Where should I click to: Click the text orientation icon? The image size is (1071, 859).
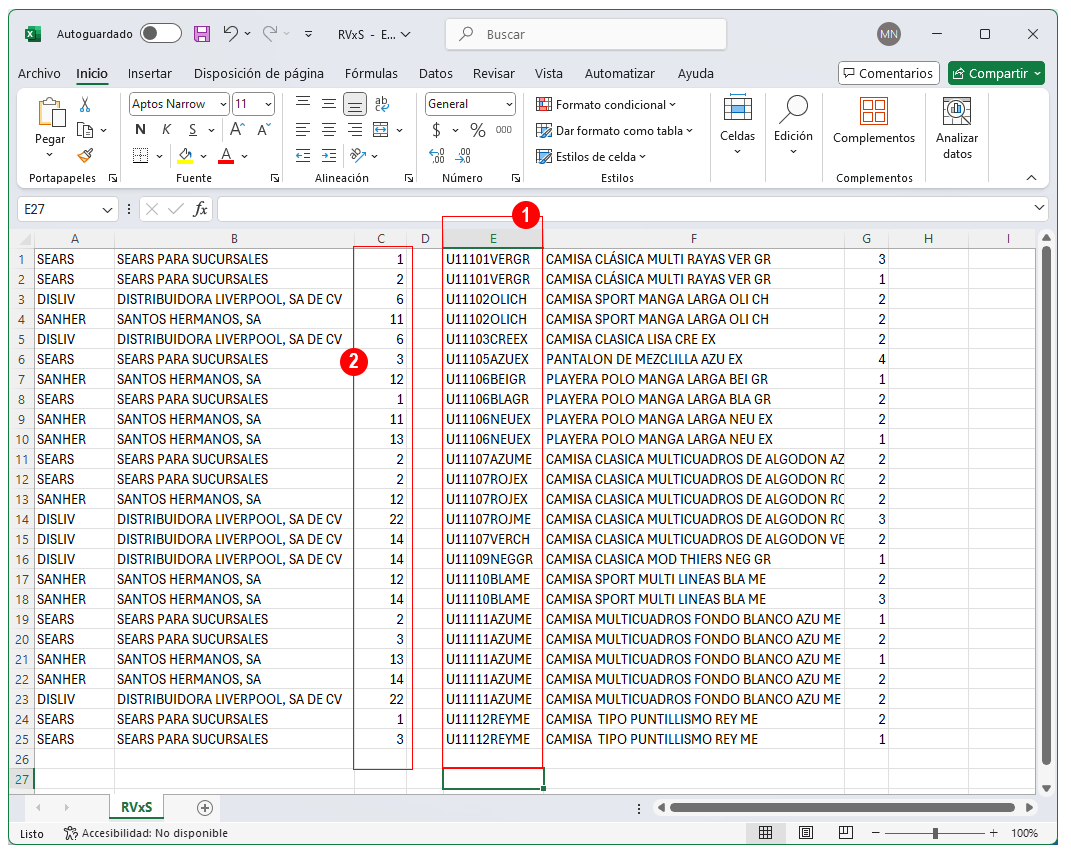coord(358,156)
